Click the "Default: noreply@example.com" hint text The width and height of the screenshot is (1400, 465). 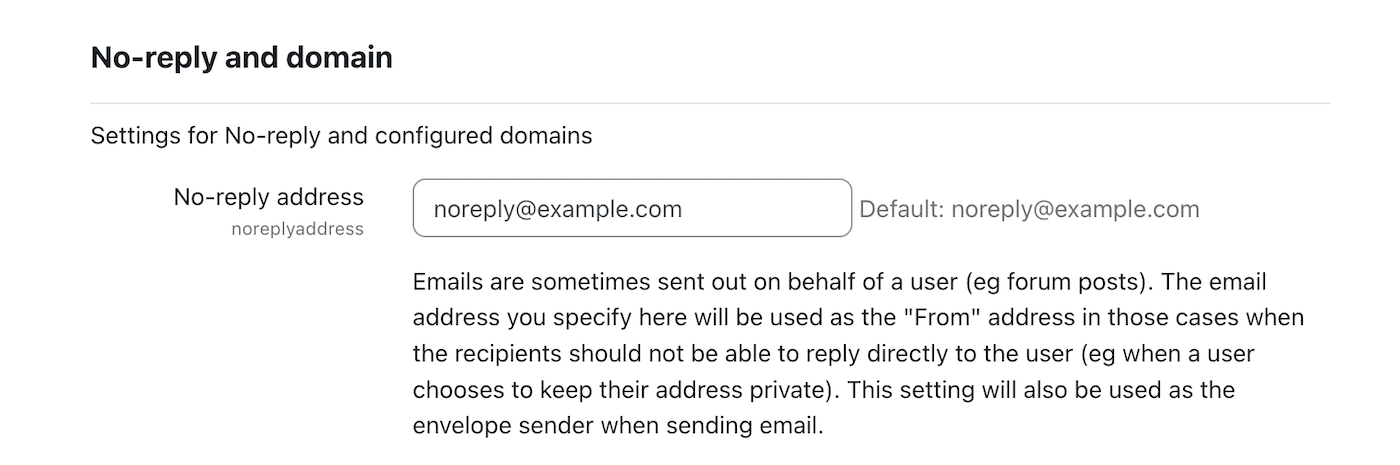1029,209
